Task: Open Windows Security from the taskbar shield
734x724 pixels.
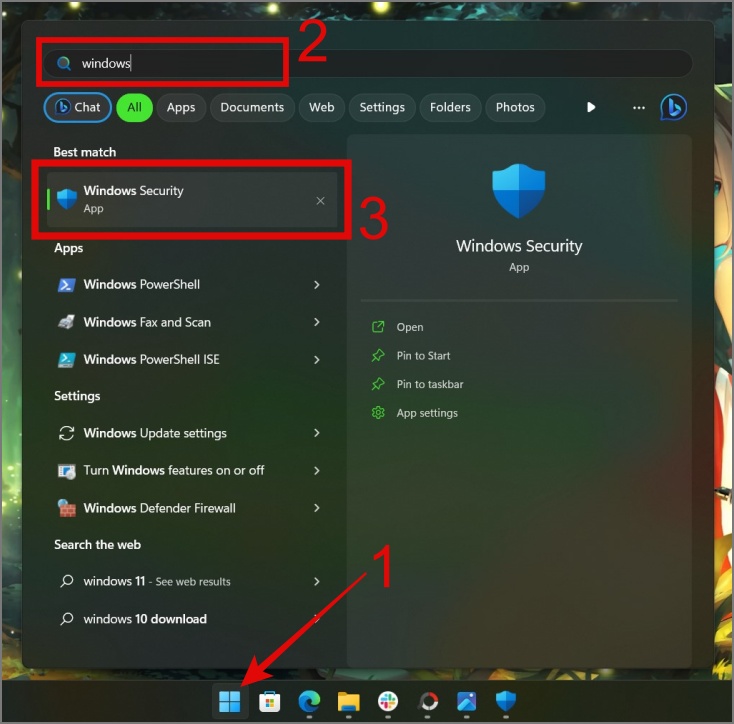Action: pos(506,701)
